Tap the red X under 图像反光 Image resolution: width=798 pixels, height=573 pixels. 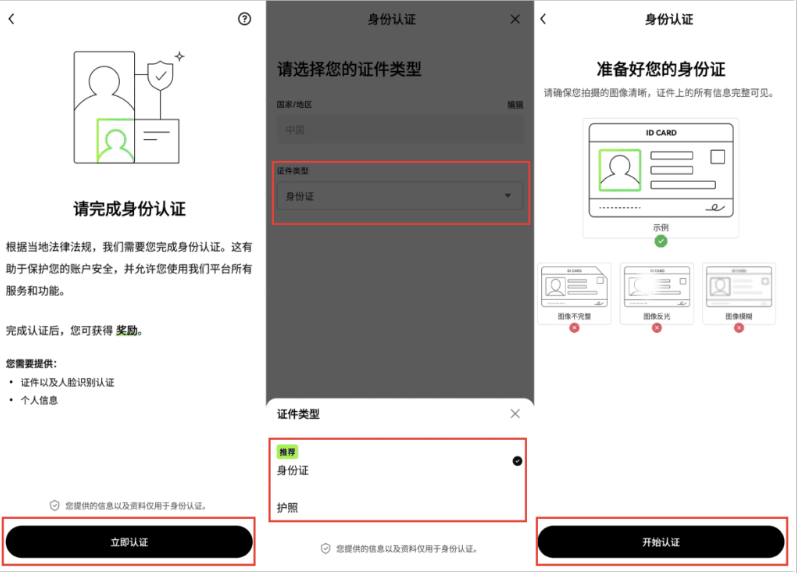657,328
